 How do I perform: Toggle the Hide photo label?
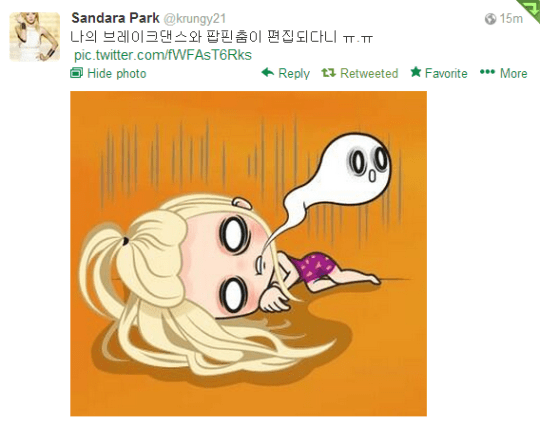(x=117, y=73)
